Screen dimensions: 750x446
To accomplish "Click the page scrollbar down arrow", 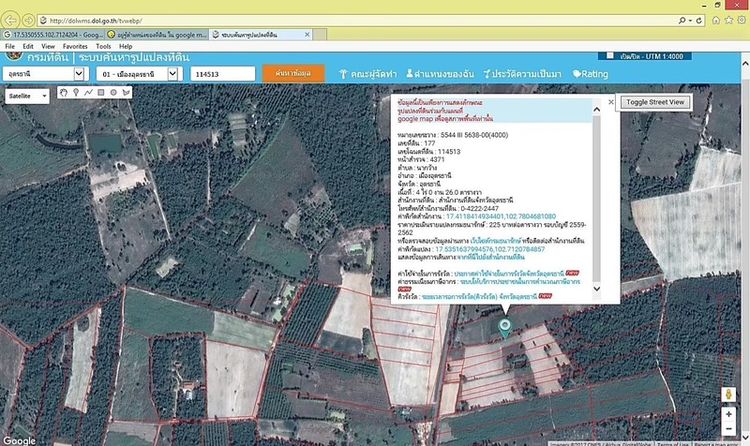I will 745,437.
